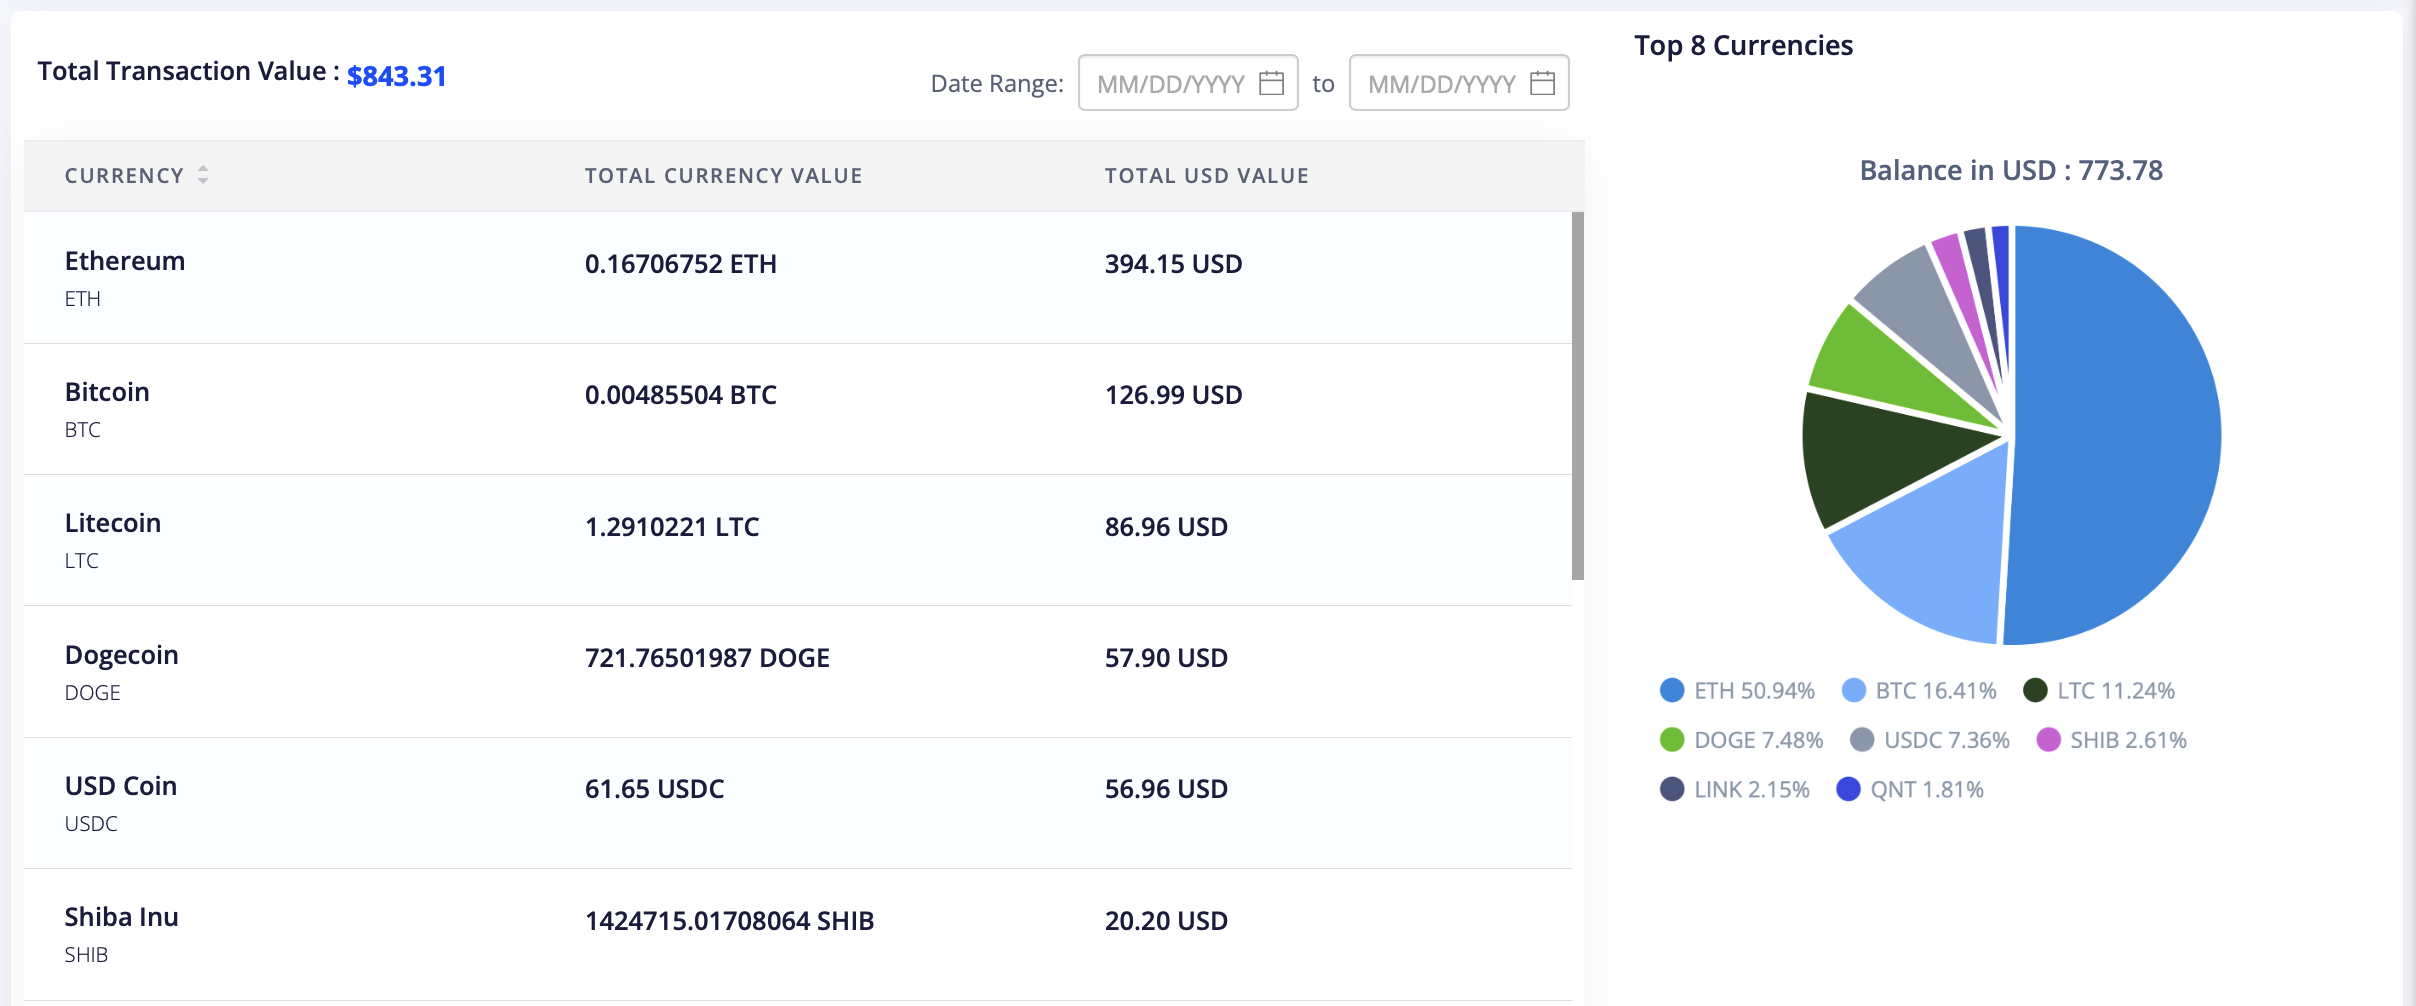Click the Currency column header
The width and height of the screenshot is (2416, 1006).
coord(124,176)
